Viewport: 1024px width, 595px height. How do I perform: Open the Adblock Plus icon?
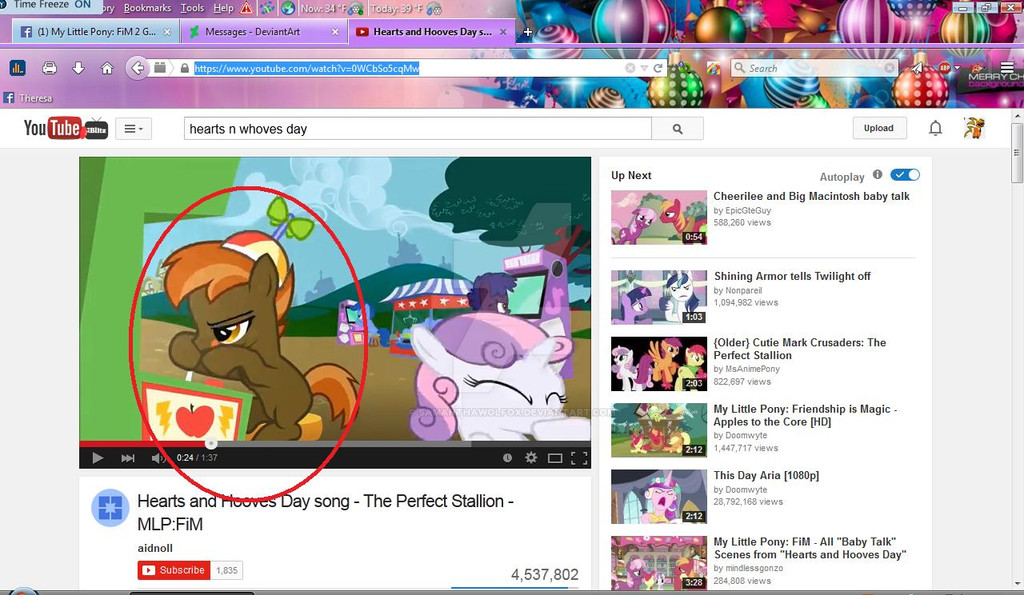[x=945, y=67]
